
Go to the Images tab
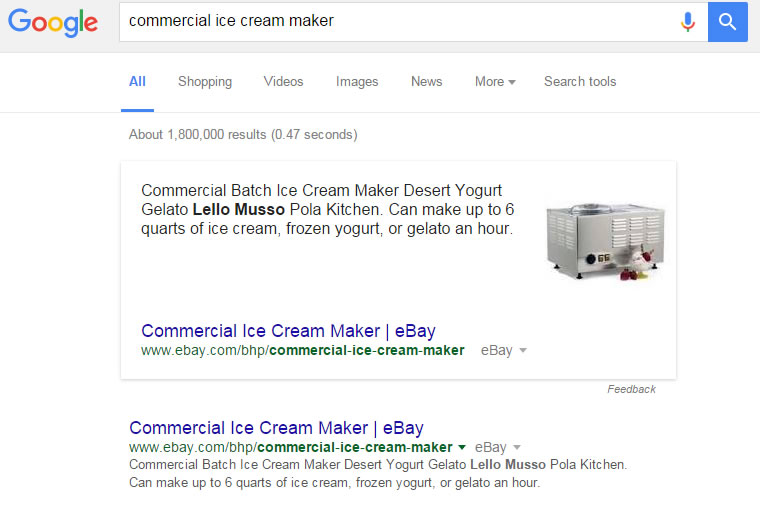tap(357, 82)
